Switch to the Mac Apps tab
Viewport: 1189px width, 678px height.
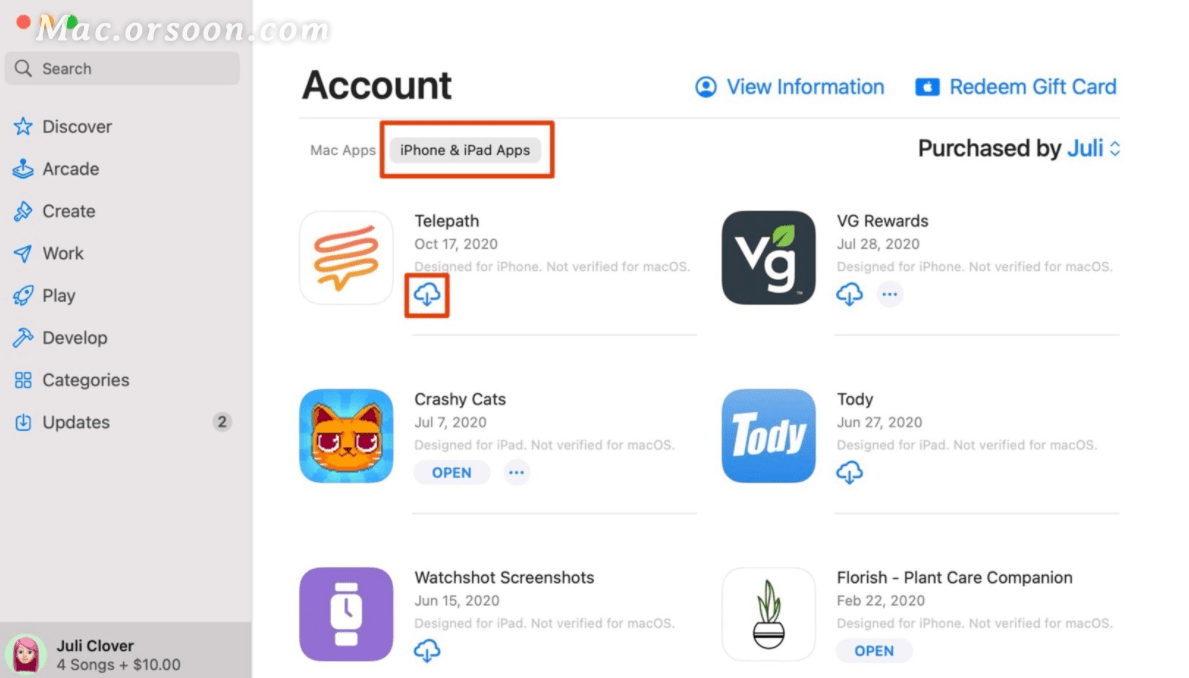point(343,150)
